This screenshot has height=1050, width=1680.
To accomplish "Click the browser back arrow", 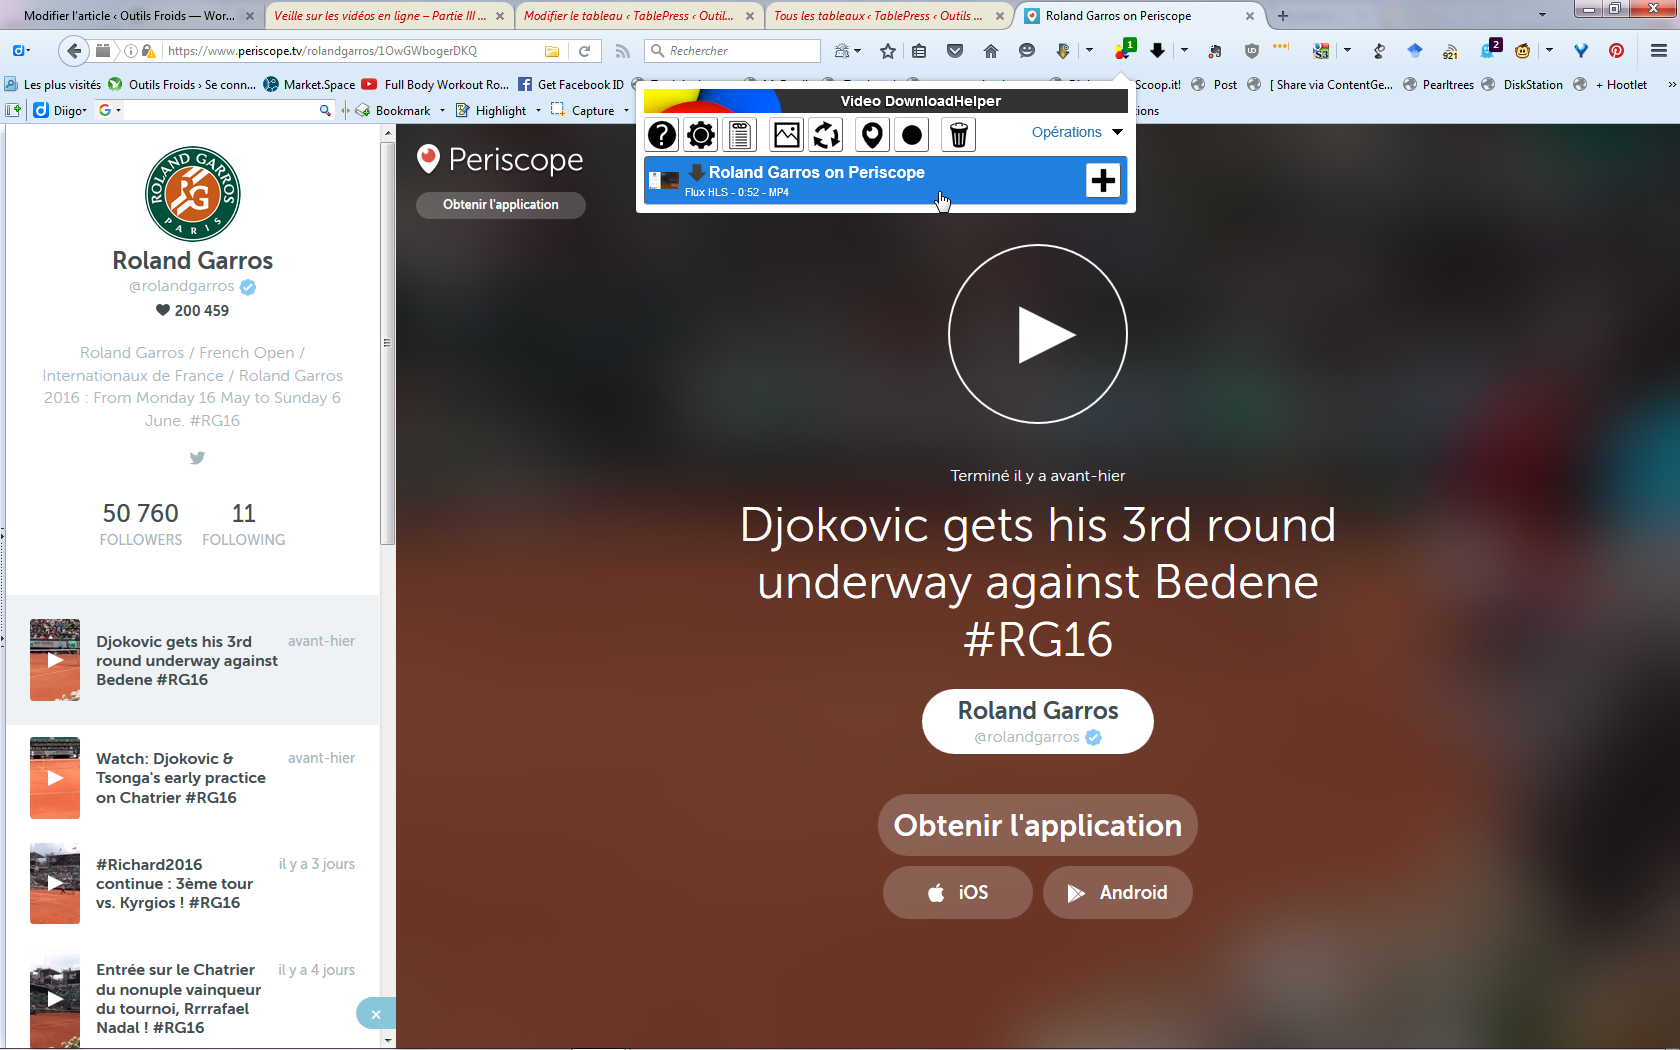I will coord(73,51).
